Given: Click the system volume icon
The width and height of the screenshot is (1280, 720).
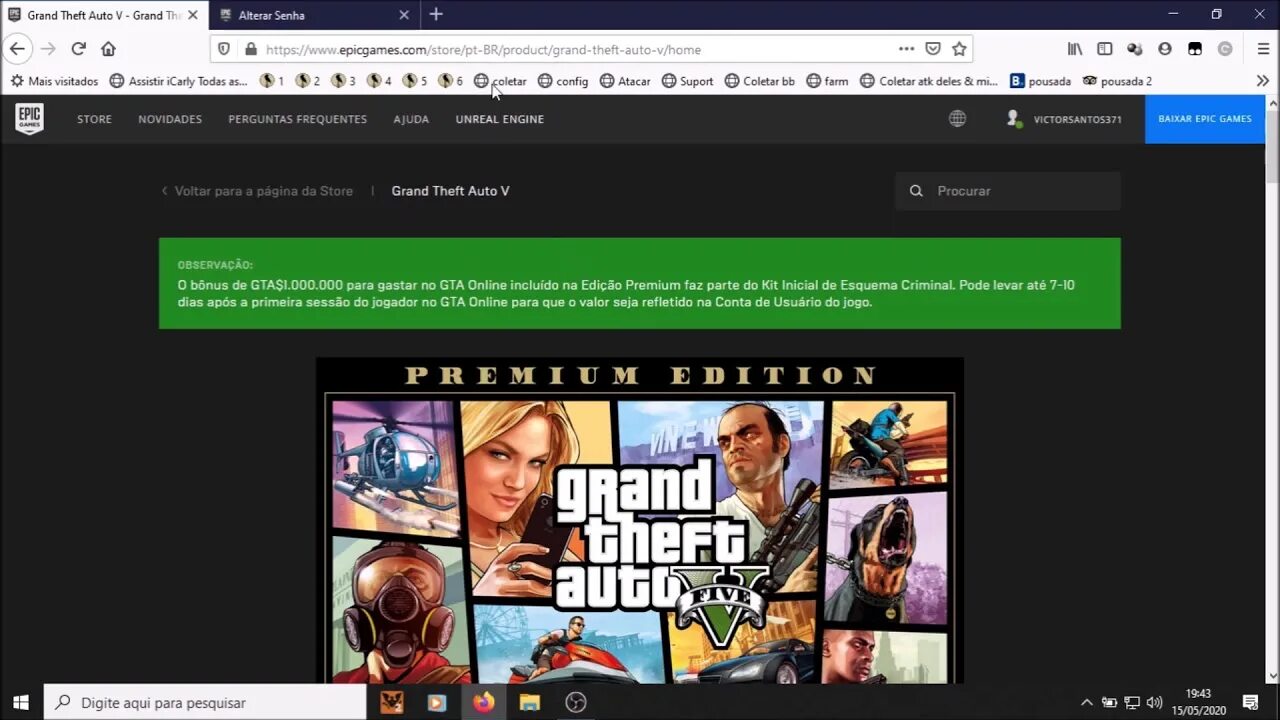Looking at the screenshot, I should coord(1155,703).
